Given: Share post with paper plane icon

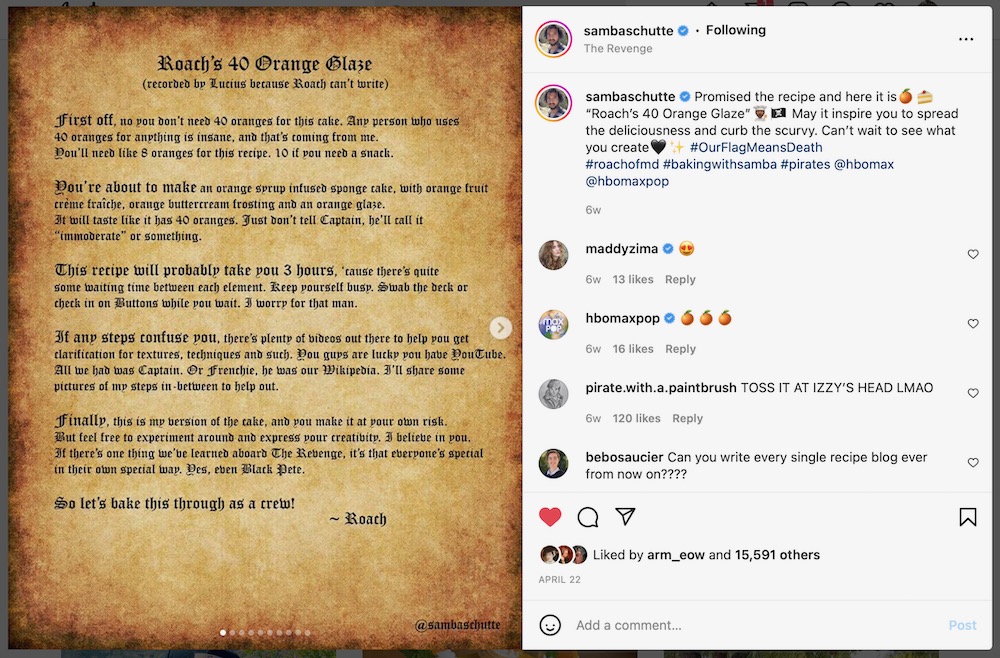Looking at the screenshot, I should tap(625, 516).
